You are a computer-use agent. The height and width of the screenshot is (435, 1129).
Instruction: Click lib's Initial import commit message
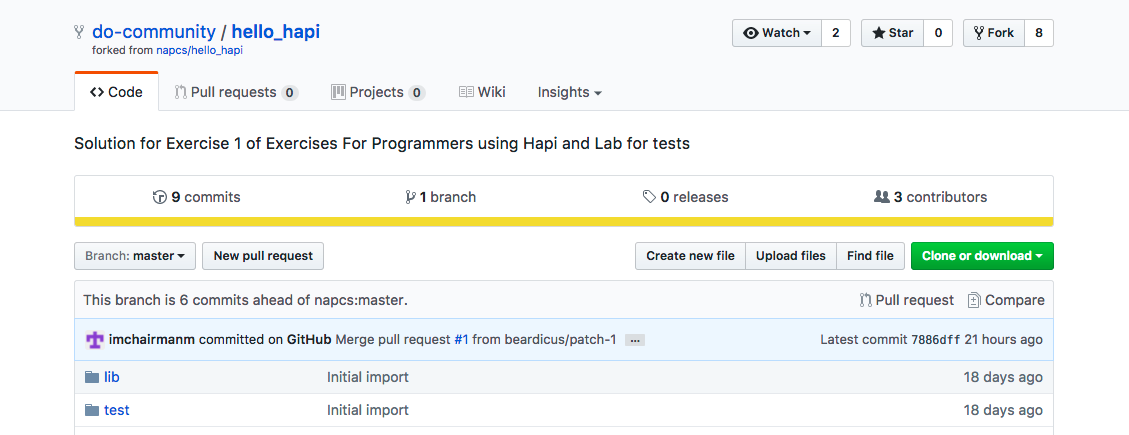(x=368, y=377)
